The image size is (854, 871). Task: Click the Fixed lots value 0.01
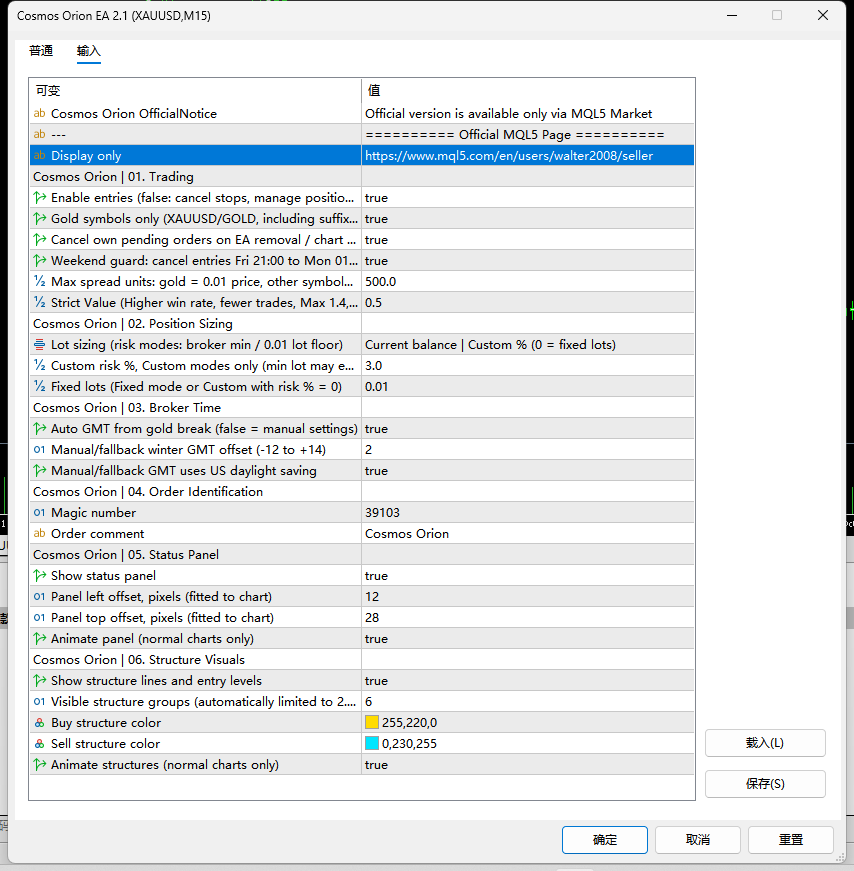point(527,387)
